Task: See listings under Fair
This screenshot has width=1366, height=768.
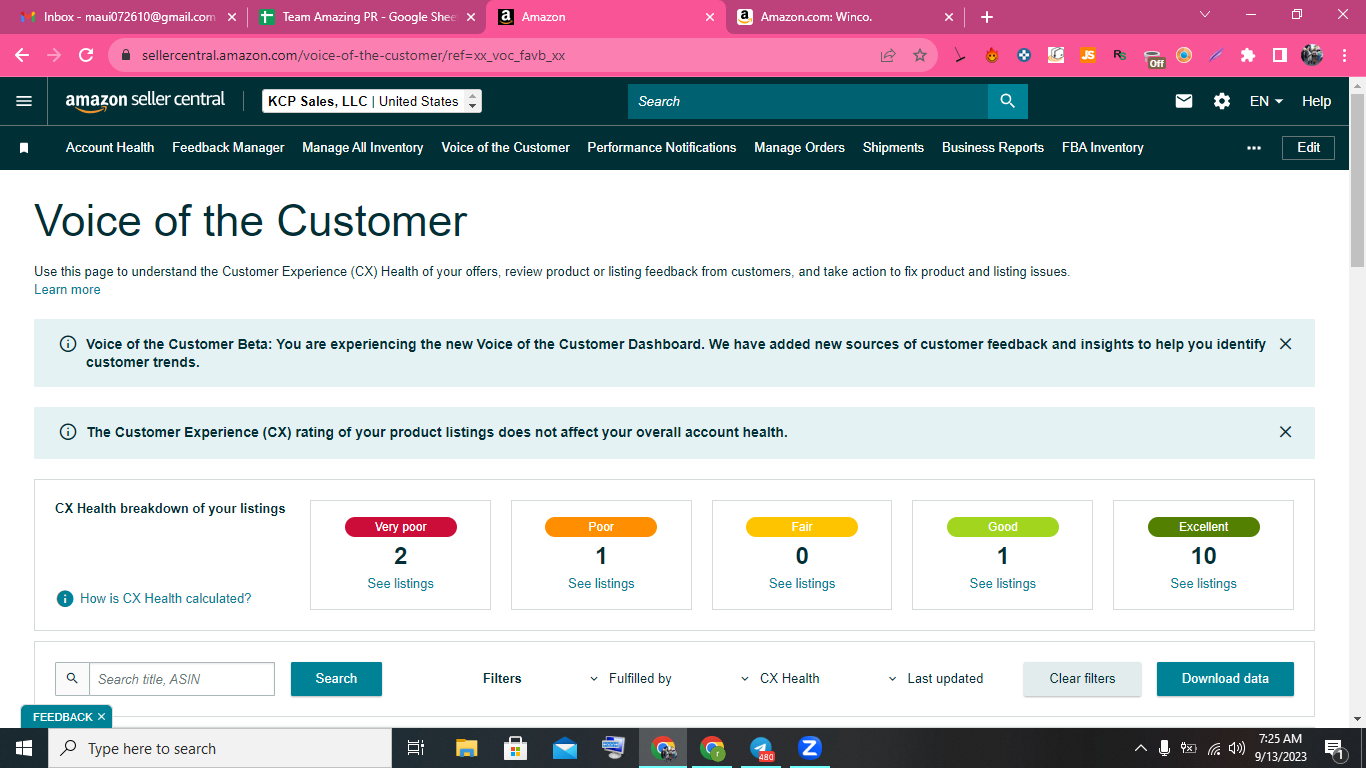Action: [802, 584]
